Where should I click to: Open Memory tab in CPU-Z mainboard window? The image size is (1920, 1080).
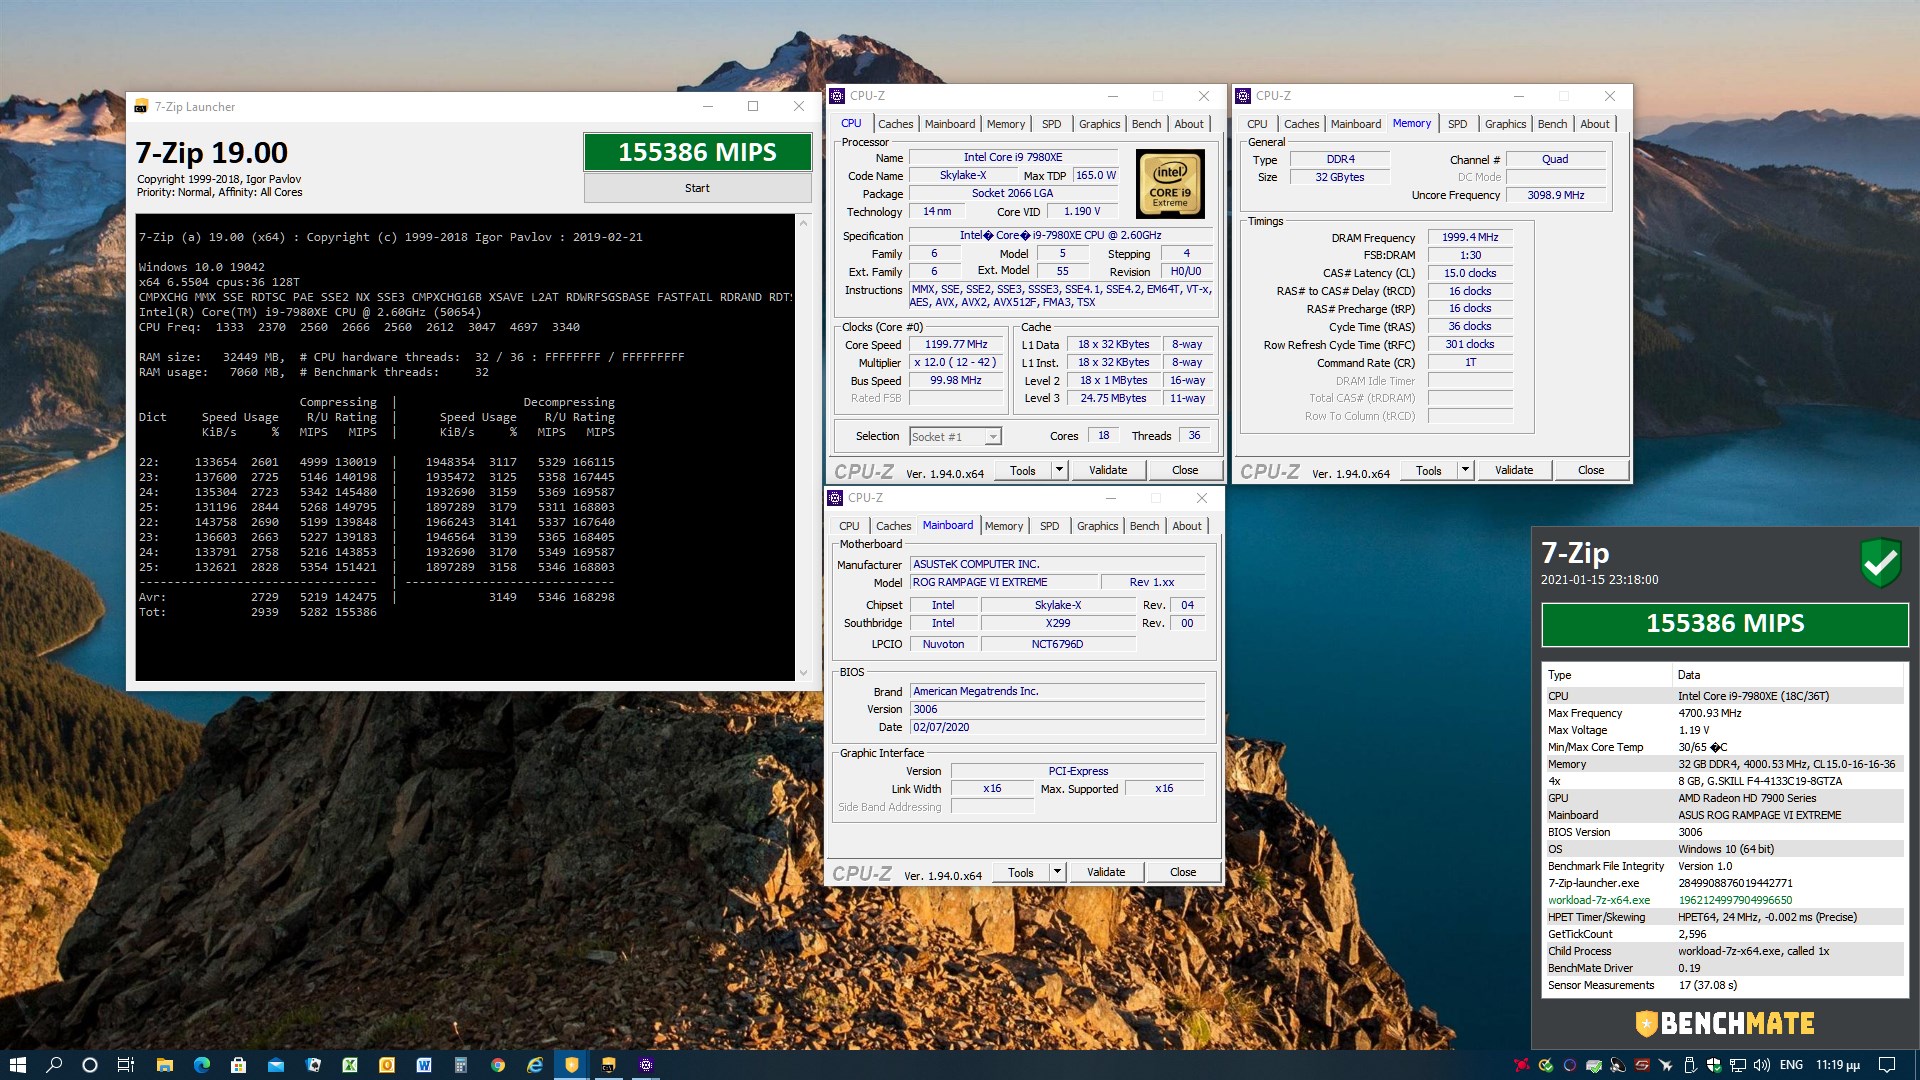click(x=1003, y=526)
